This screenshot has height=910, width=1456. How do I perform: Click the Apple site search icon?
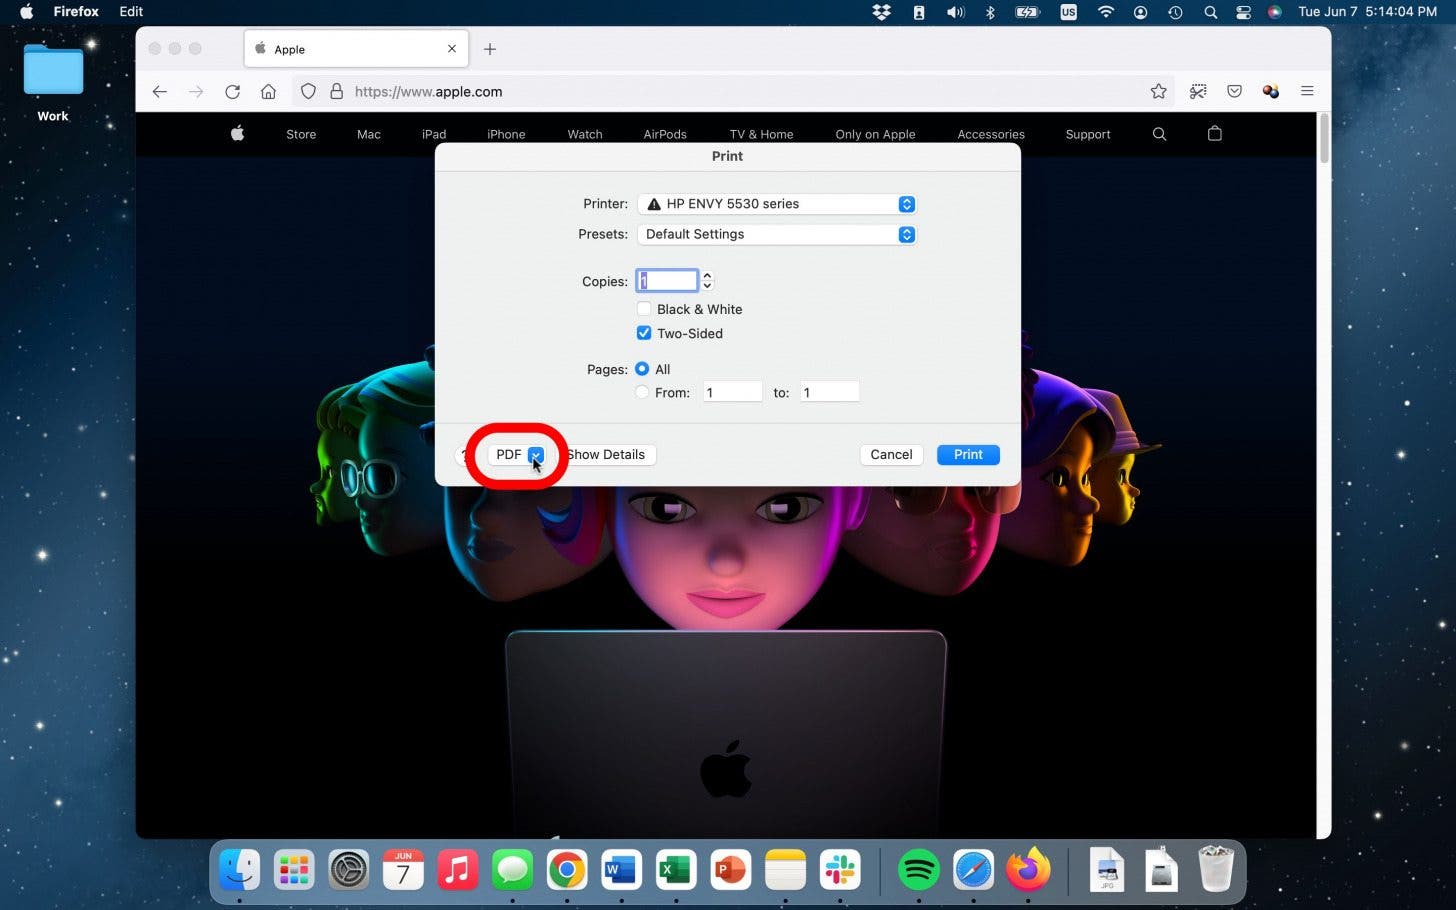tap(1159, 134)
